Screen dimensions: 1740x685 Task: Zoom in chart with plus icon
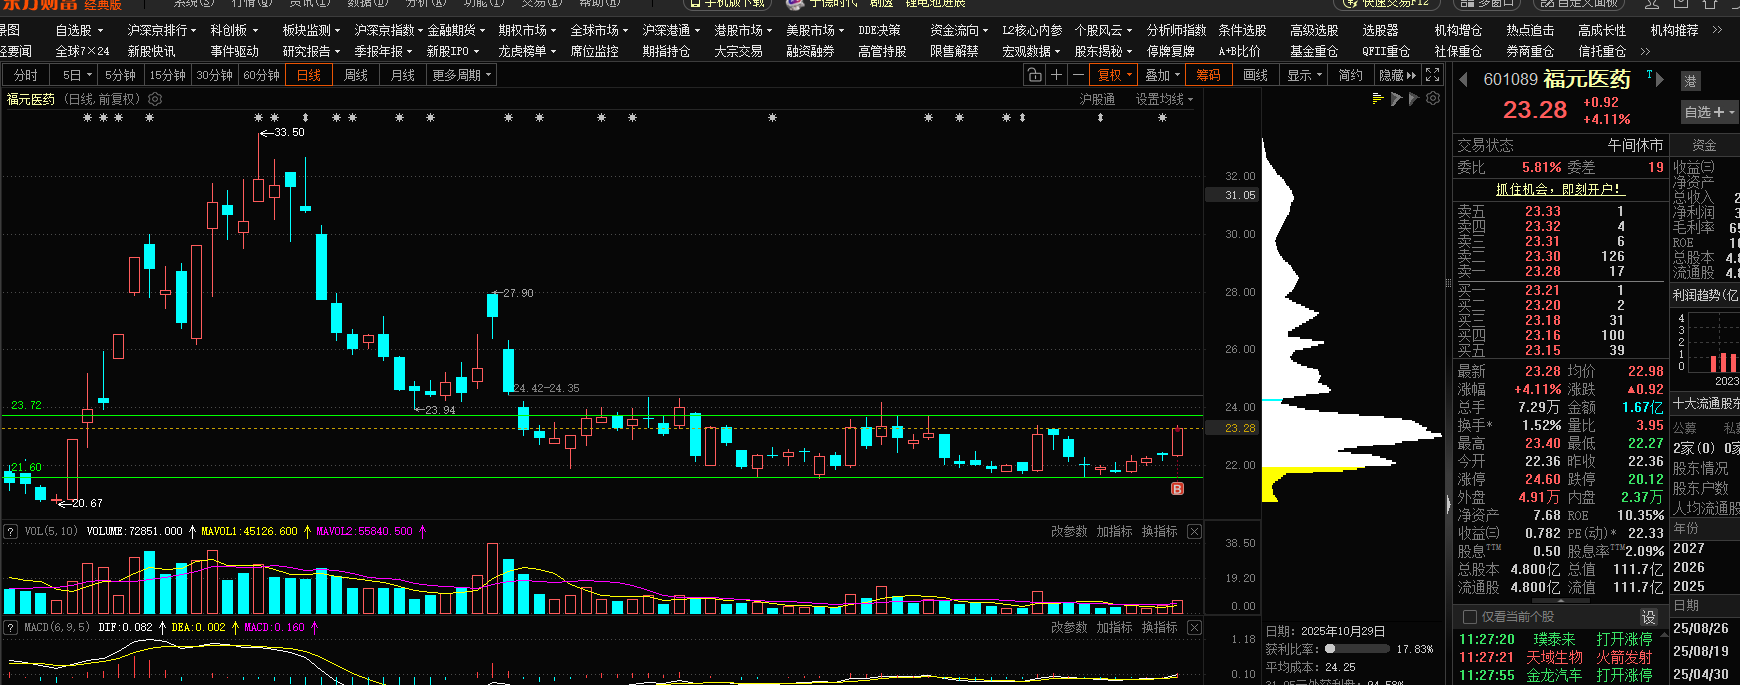(1056, 75)
